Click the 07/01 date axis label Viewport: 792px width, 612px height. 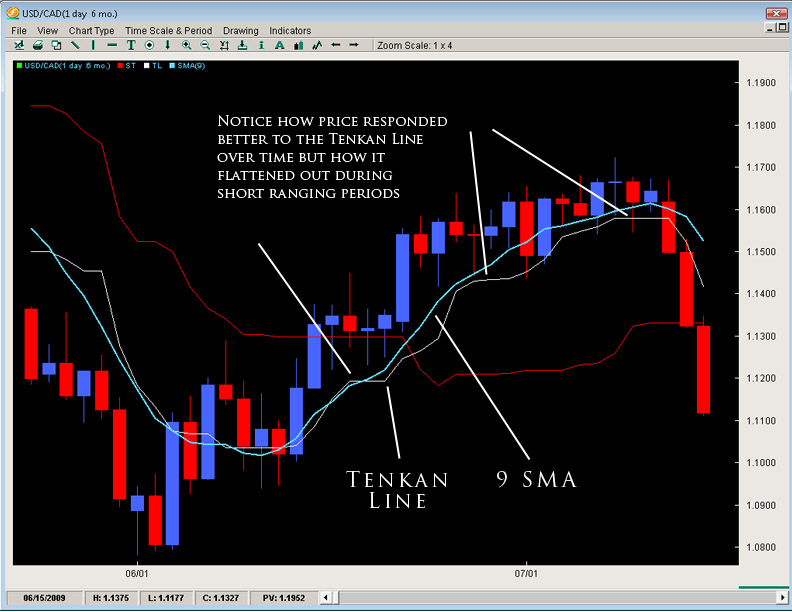pos(526,574)
